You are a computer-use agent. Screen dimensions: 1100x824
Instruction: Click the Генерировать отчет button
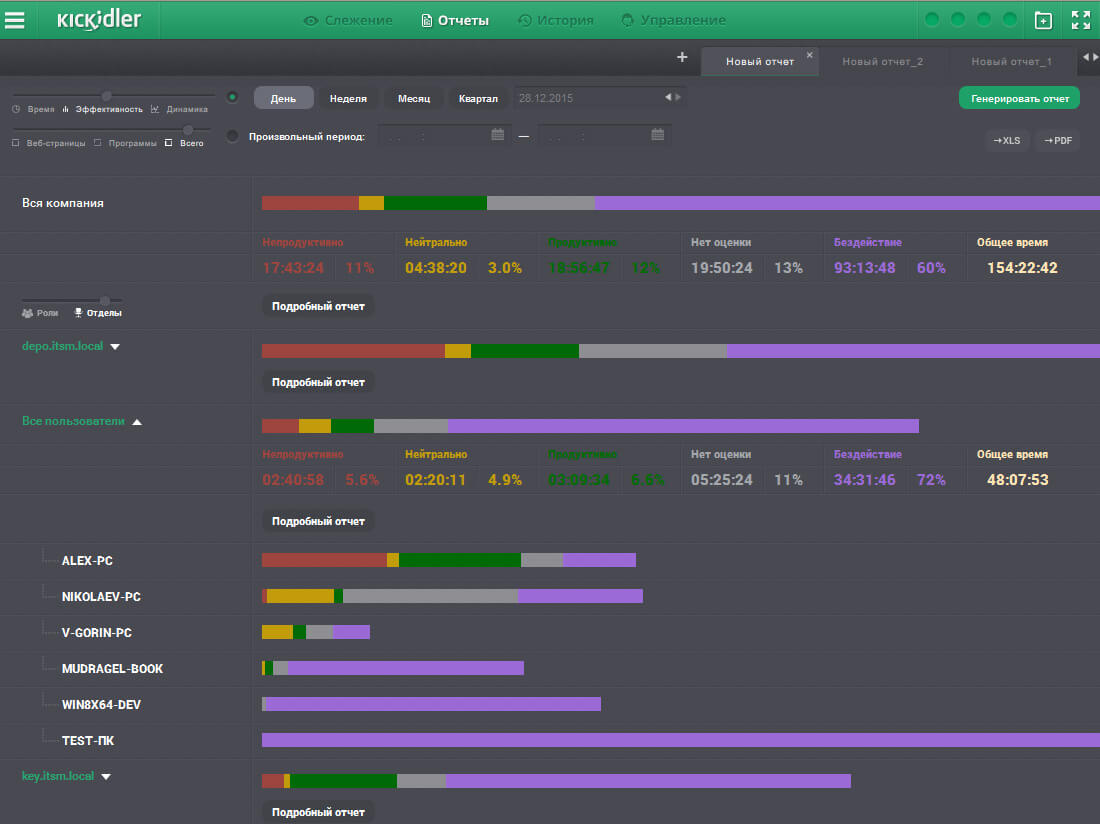[x=1019, y=98]
